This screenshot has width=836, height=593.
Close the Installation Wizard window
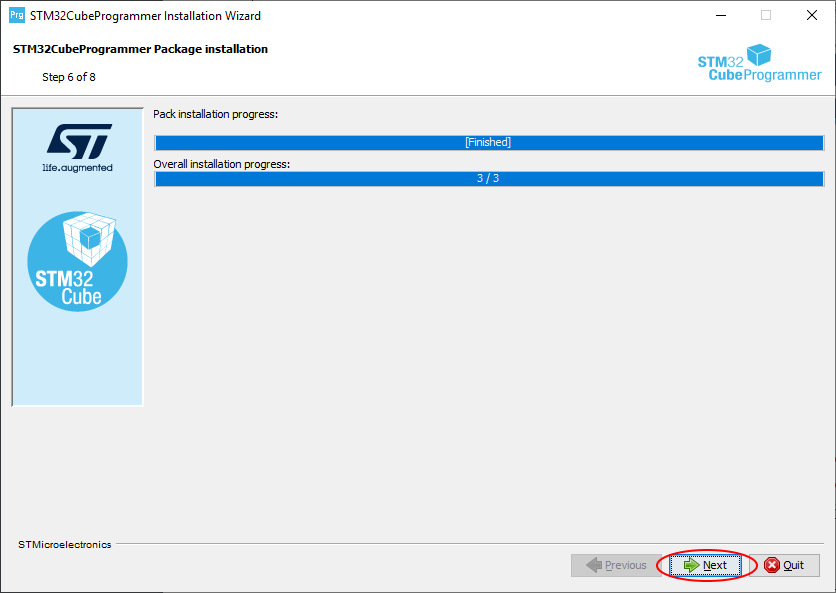pos(811,15)
